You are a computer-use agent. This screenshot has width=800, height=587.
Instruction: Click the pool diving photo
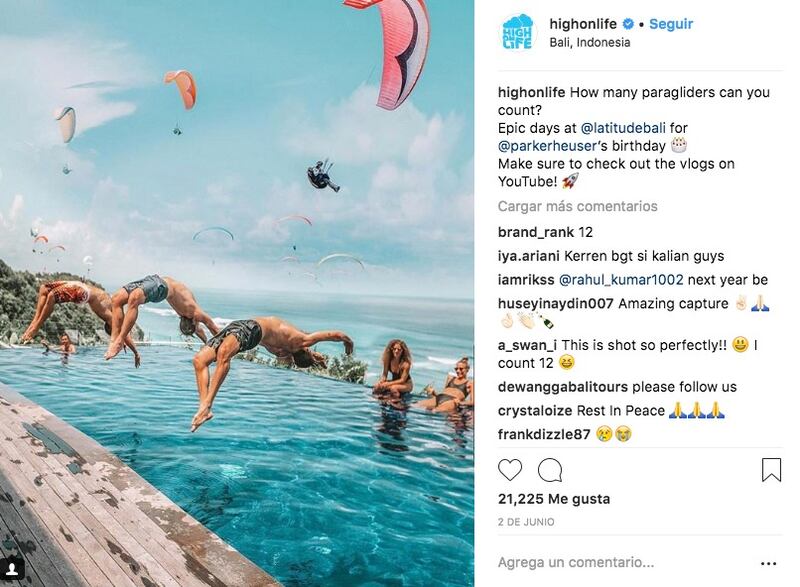tap(237, 293)
